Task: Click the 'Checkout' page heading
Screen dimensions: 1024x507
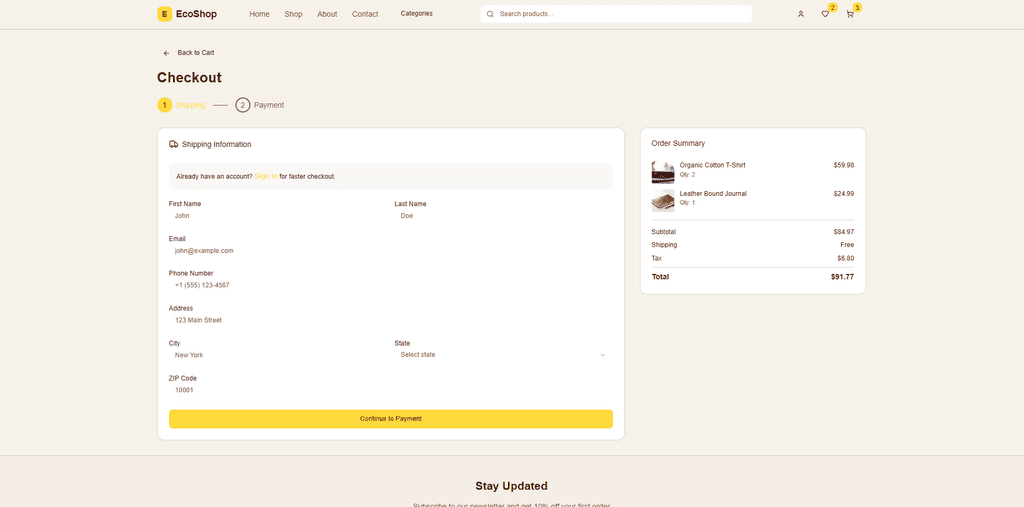Action: click(189, 78)
